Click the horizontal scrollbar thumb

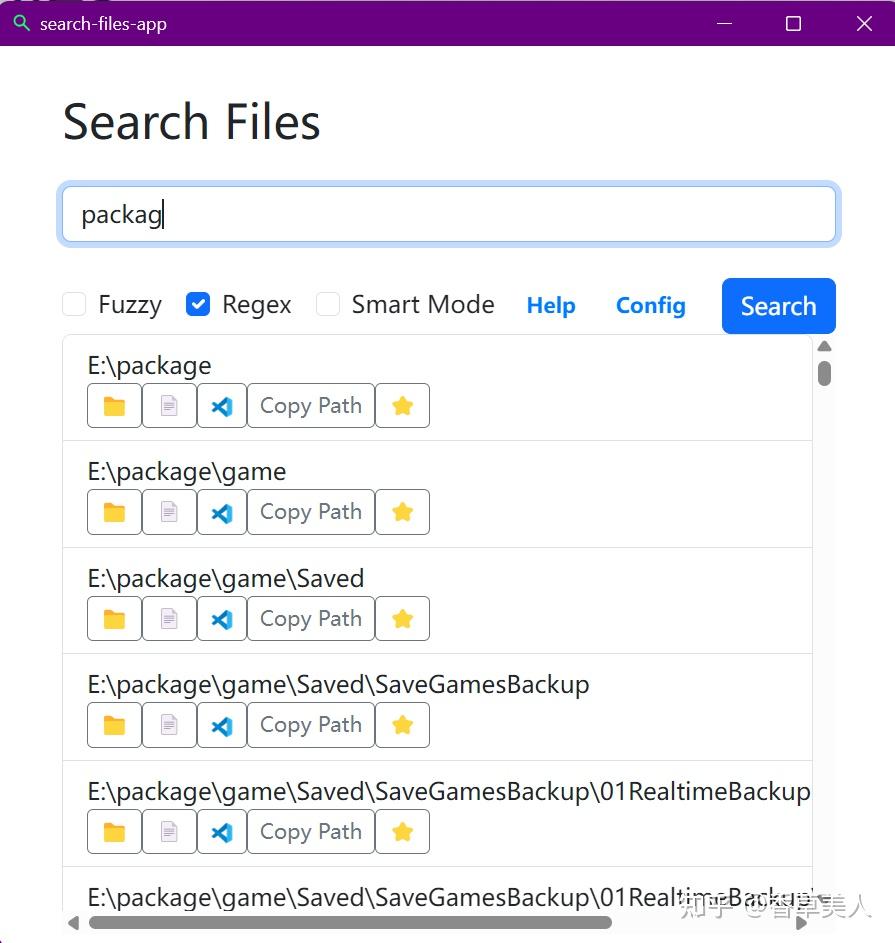350,923
